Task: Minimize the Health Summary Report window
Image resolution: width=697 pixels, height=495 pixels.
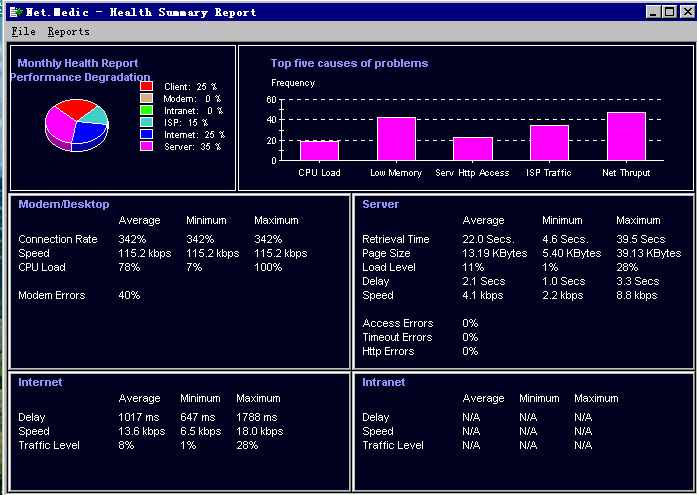Action: coord(649,12)
